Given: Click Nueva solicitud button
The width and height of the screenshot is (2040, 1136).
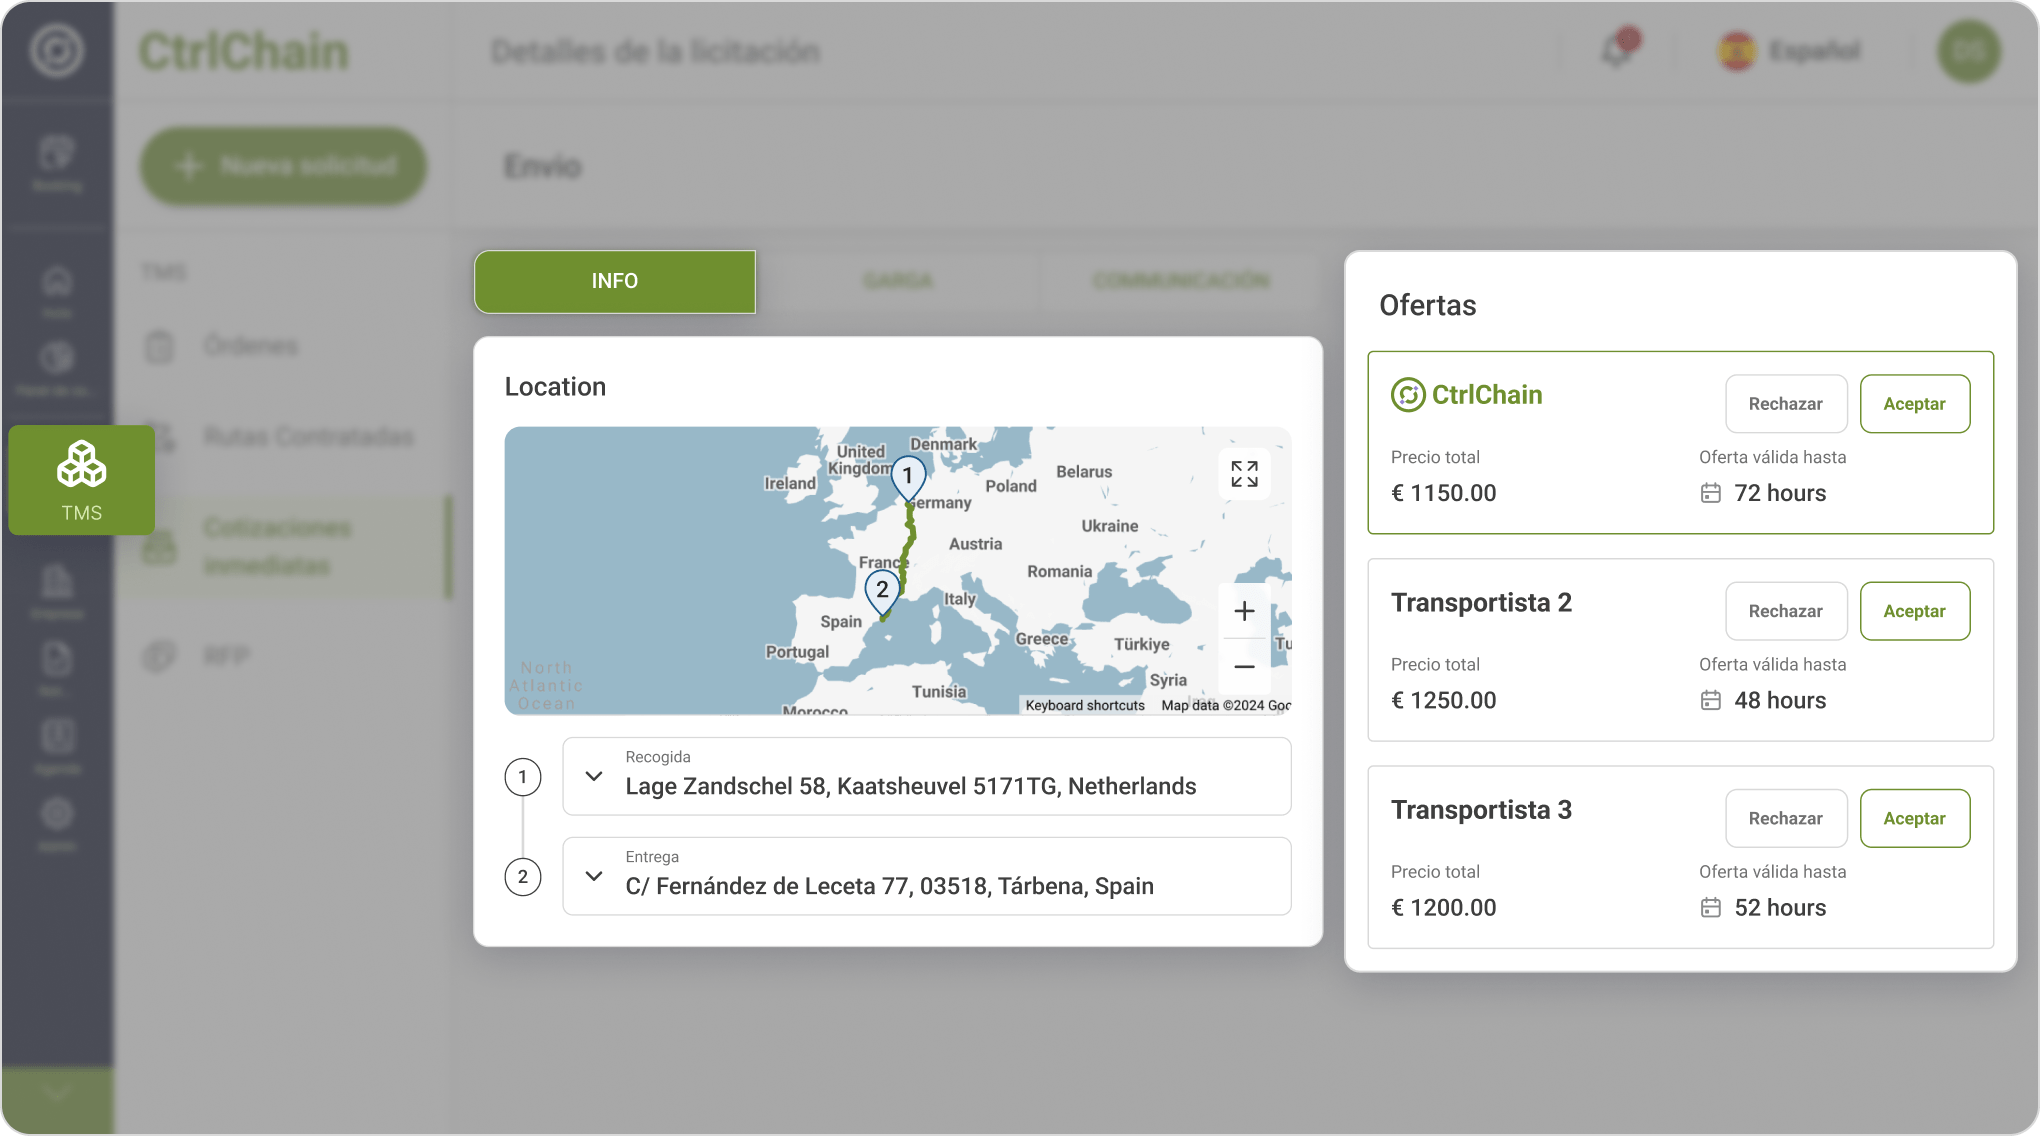Looking at the screenshot, I should (x=284, y=166).
